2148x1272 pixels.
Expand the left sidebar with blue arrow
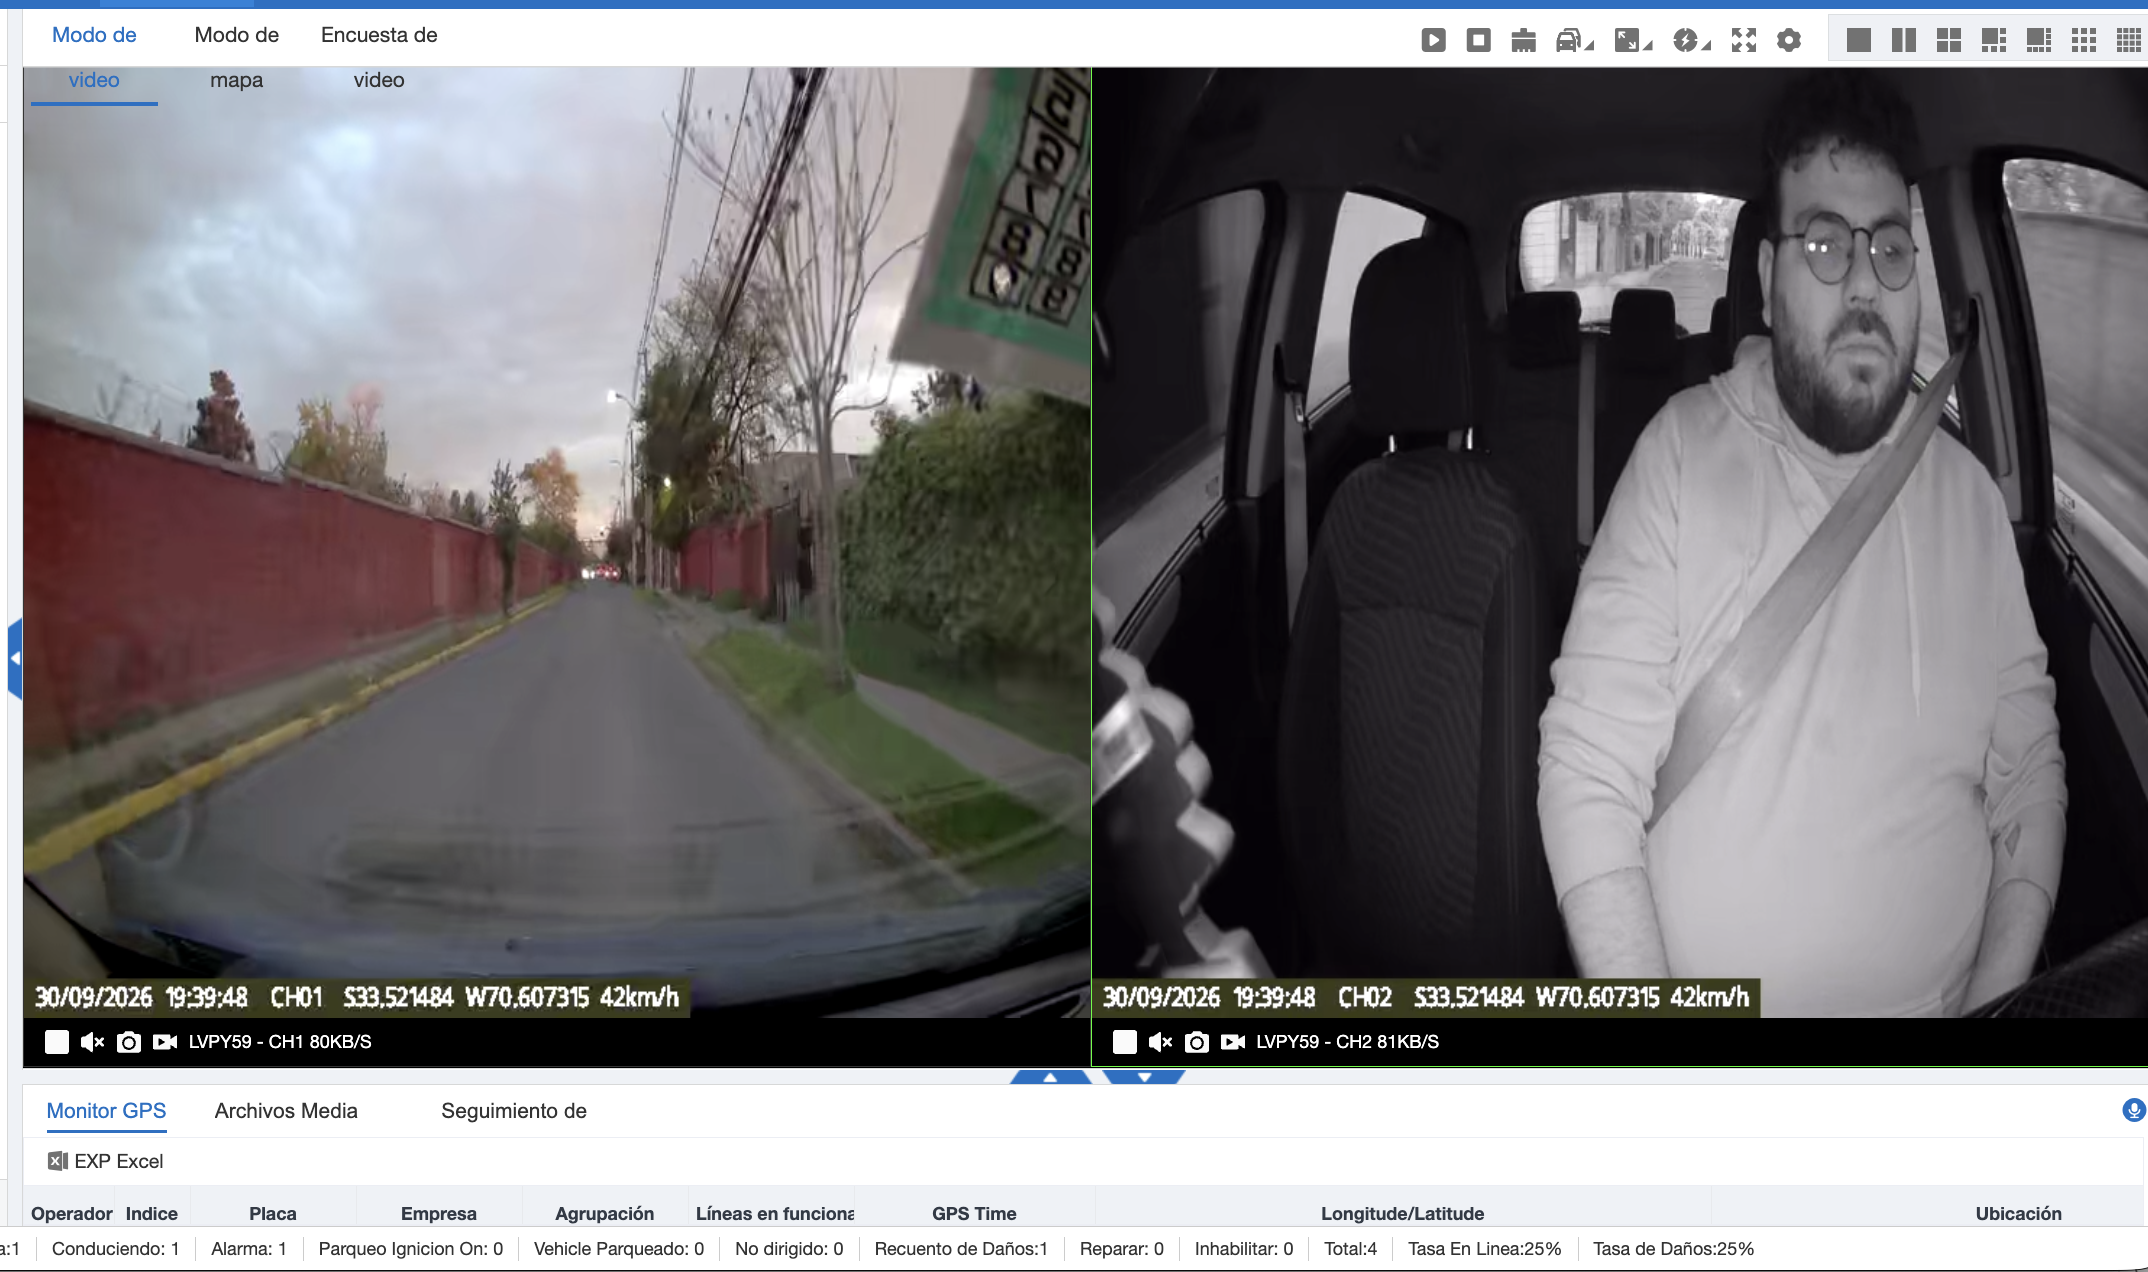[x=14, y=659]
